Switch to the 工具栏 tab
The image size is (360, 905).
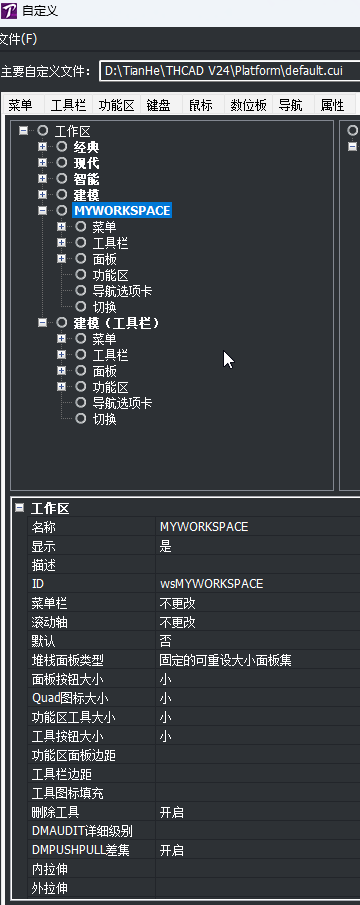68,105
